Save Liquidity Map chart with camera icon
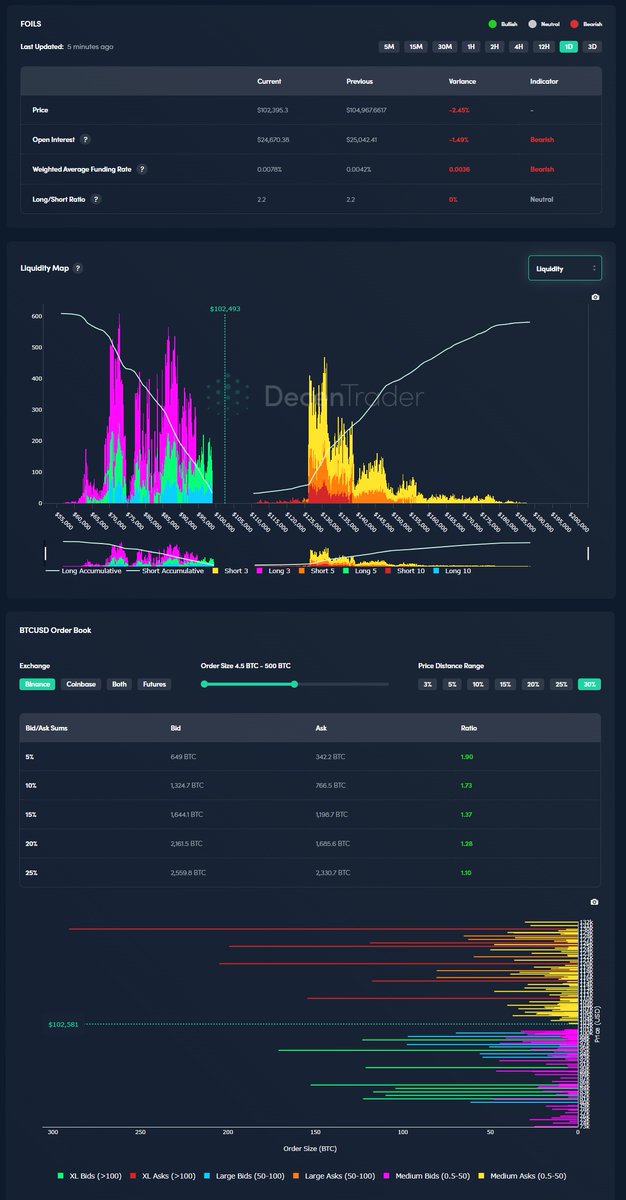 tap(595, 297)
